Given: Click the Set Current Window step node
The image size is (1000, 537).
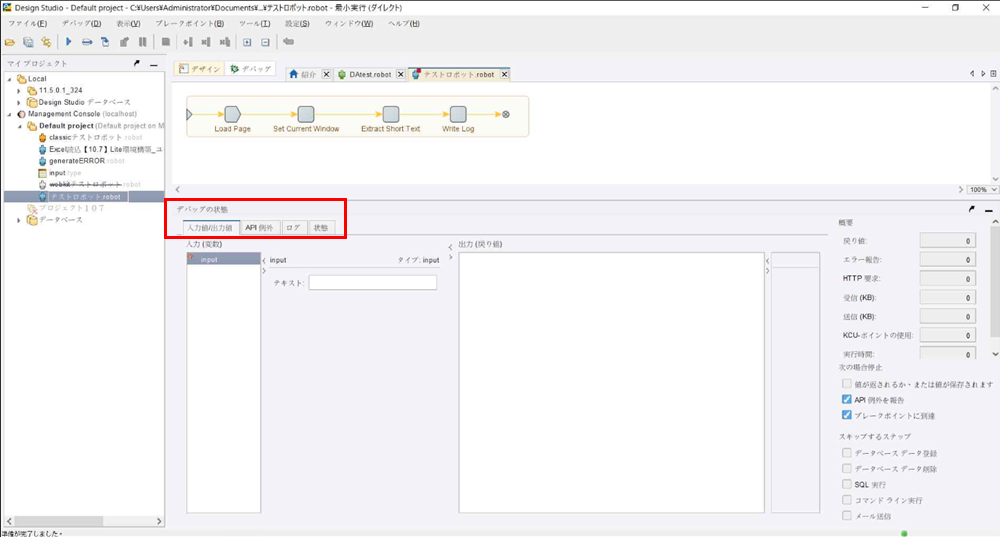Looking at the screenshot, I should point(306,114).
